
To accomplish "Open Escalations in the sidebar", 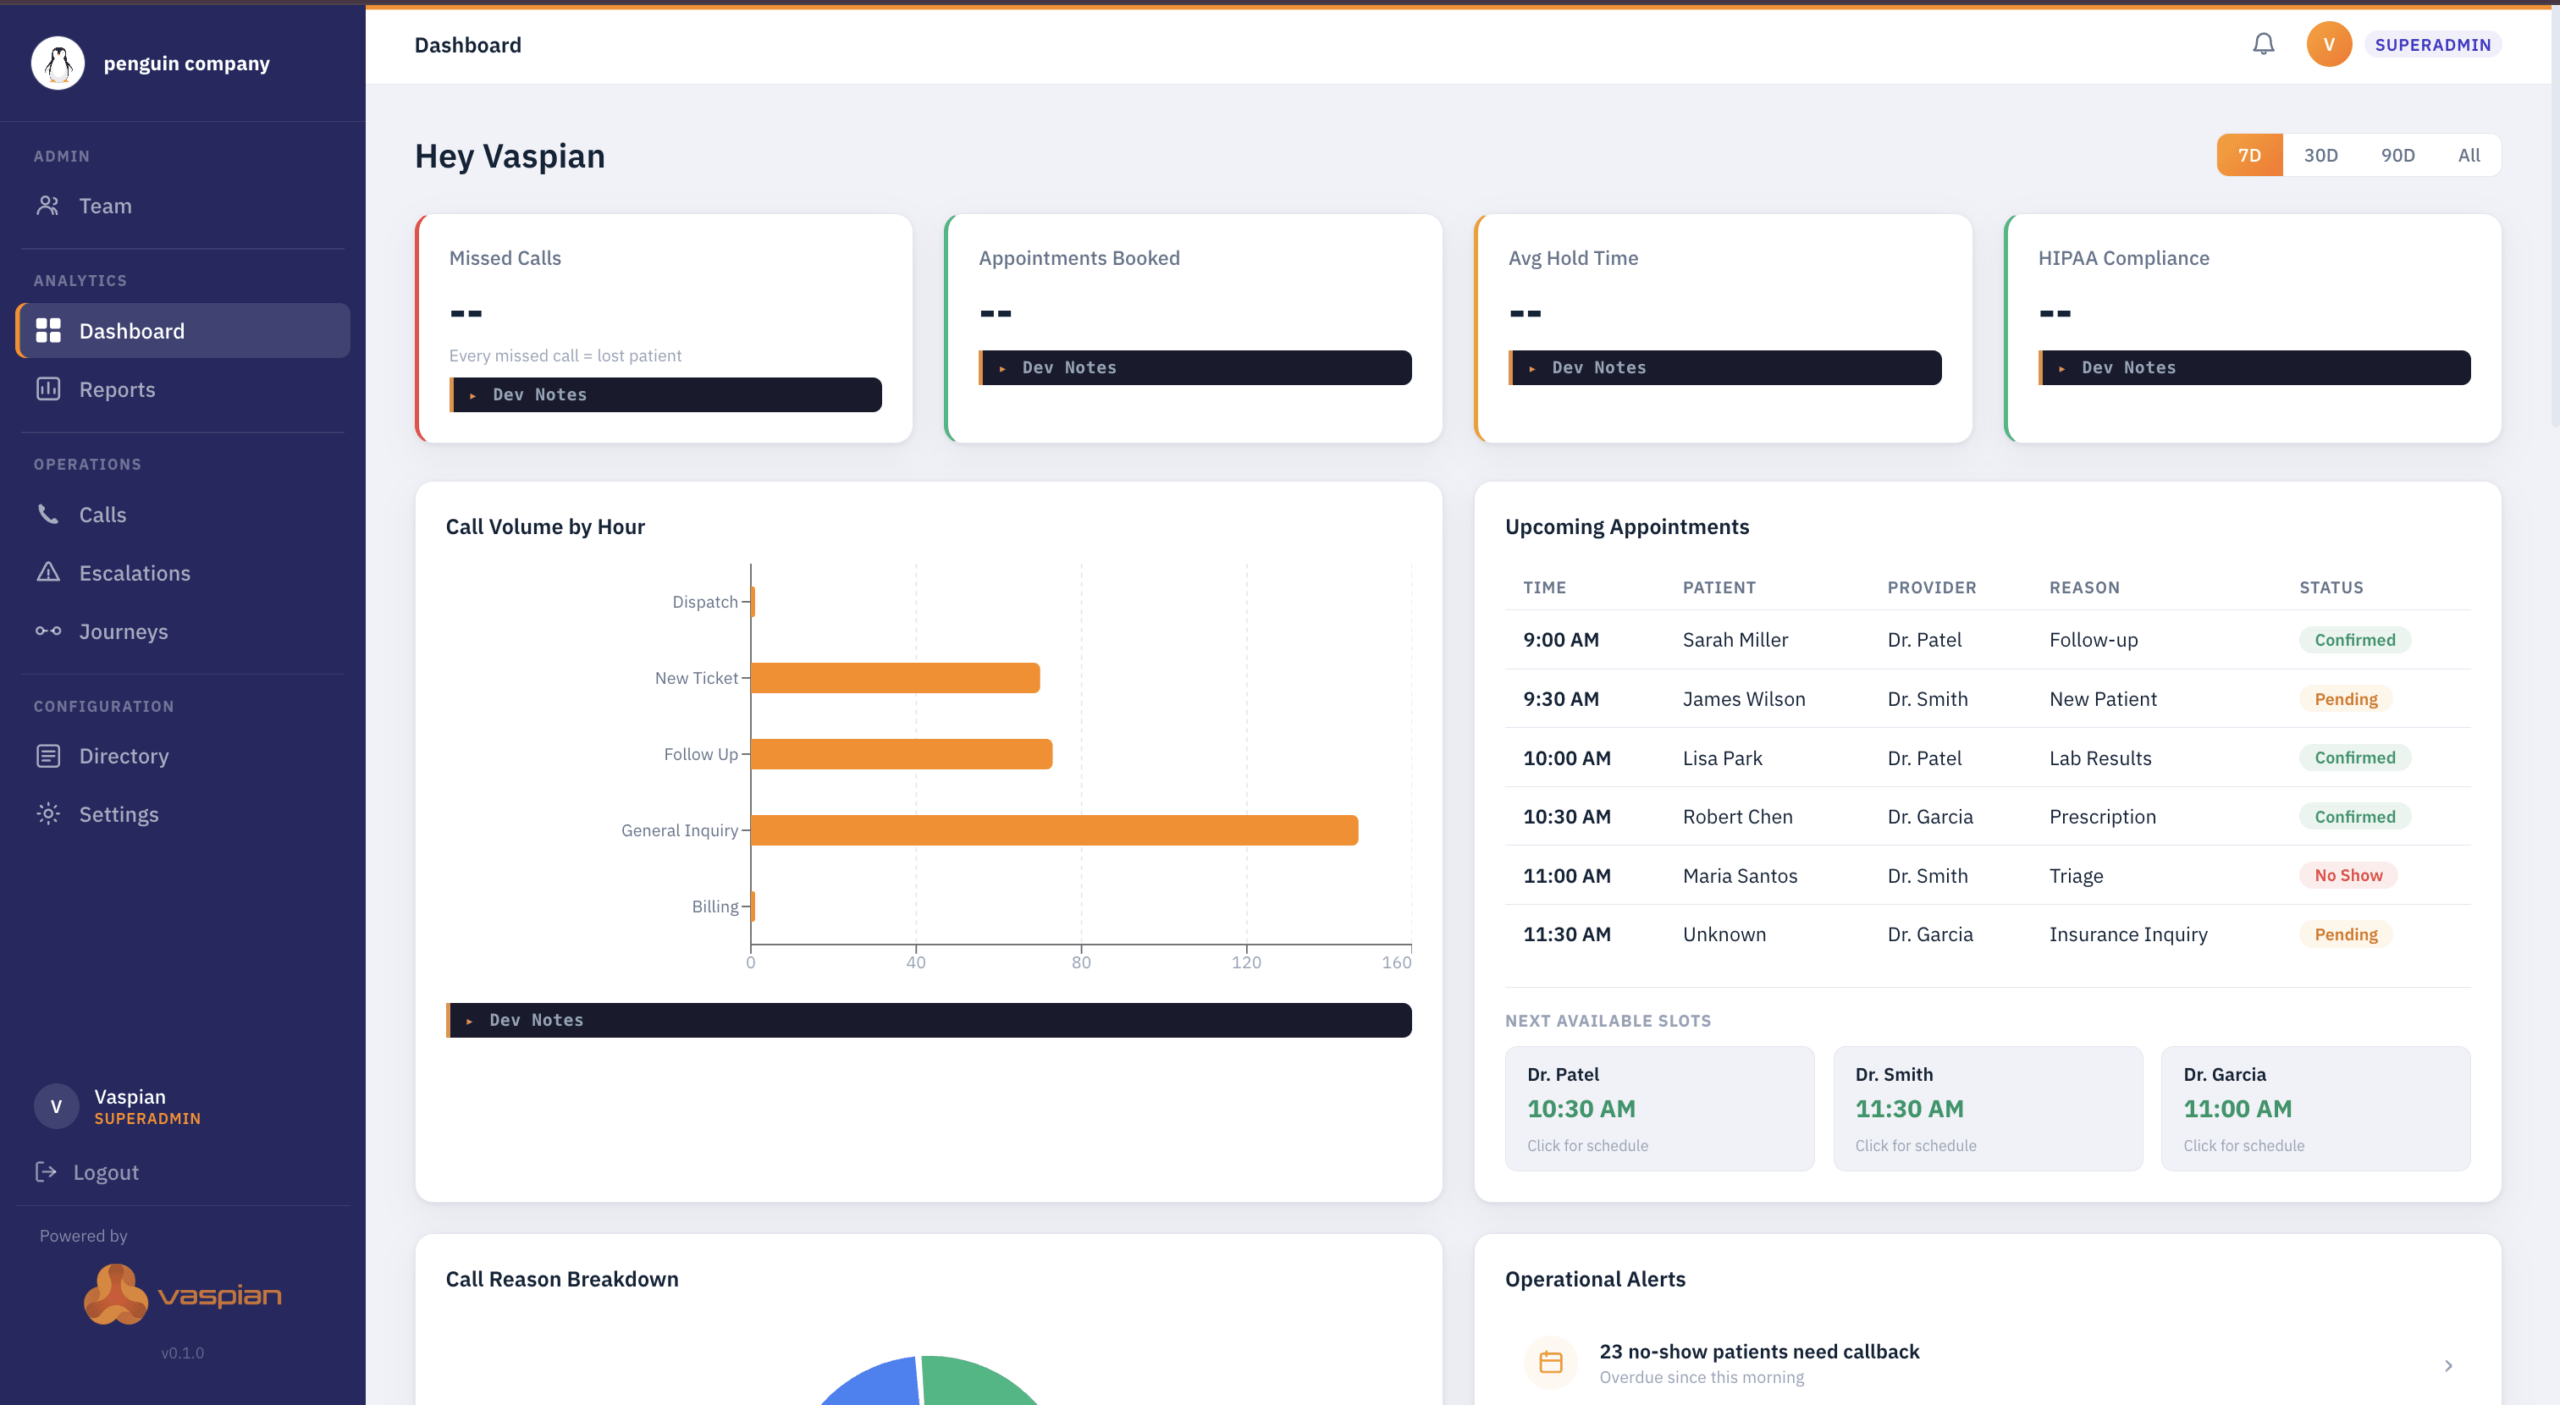I will coord(183,572).
